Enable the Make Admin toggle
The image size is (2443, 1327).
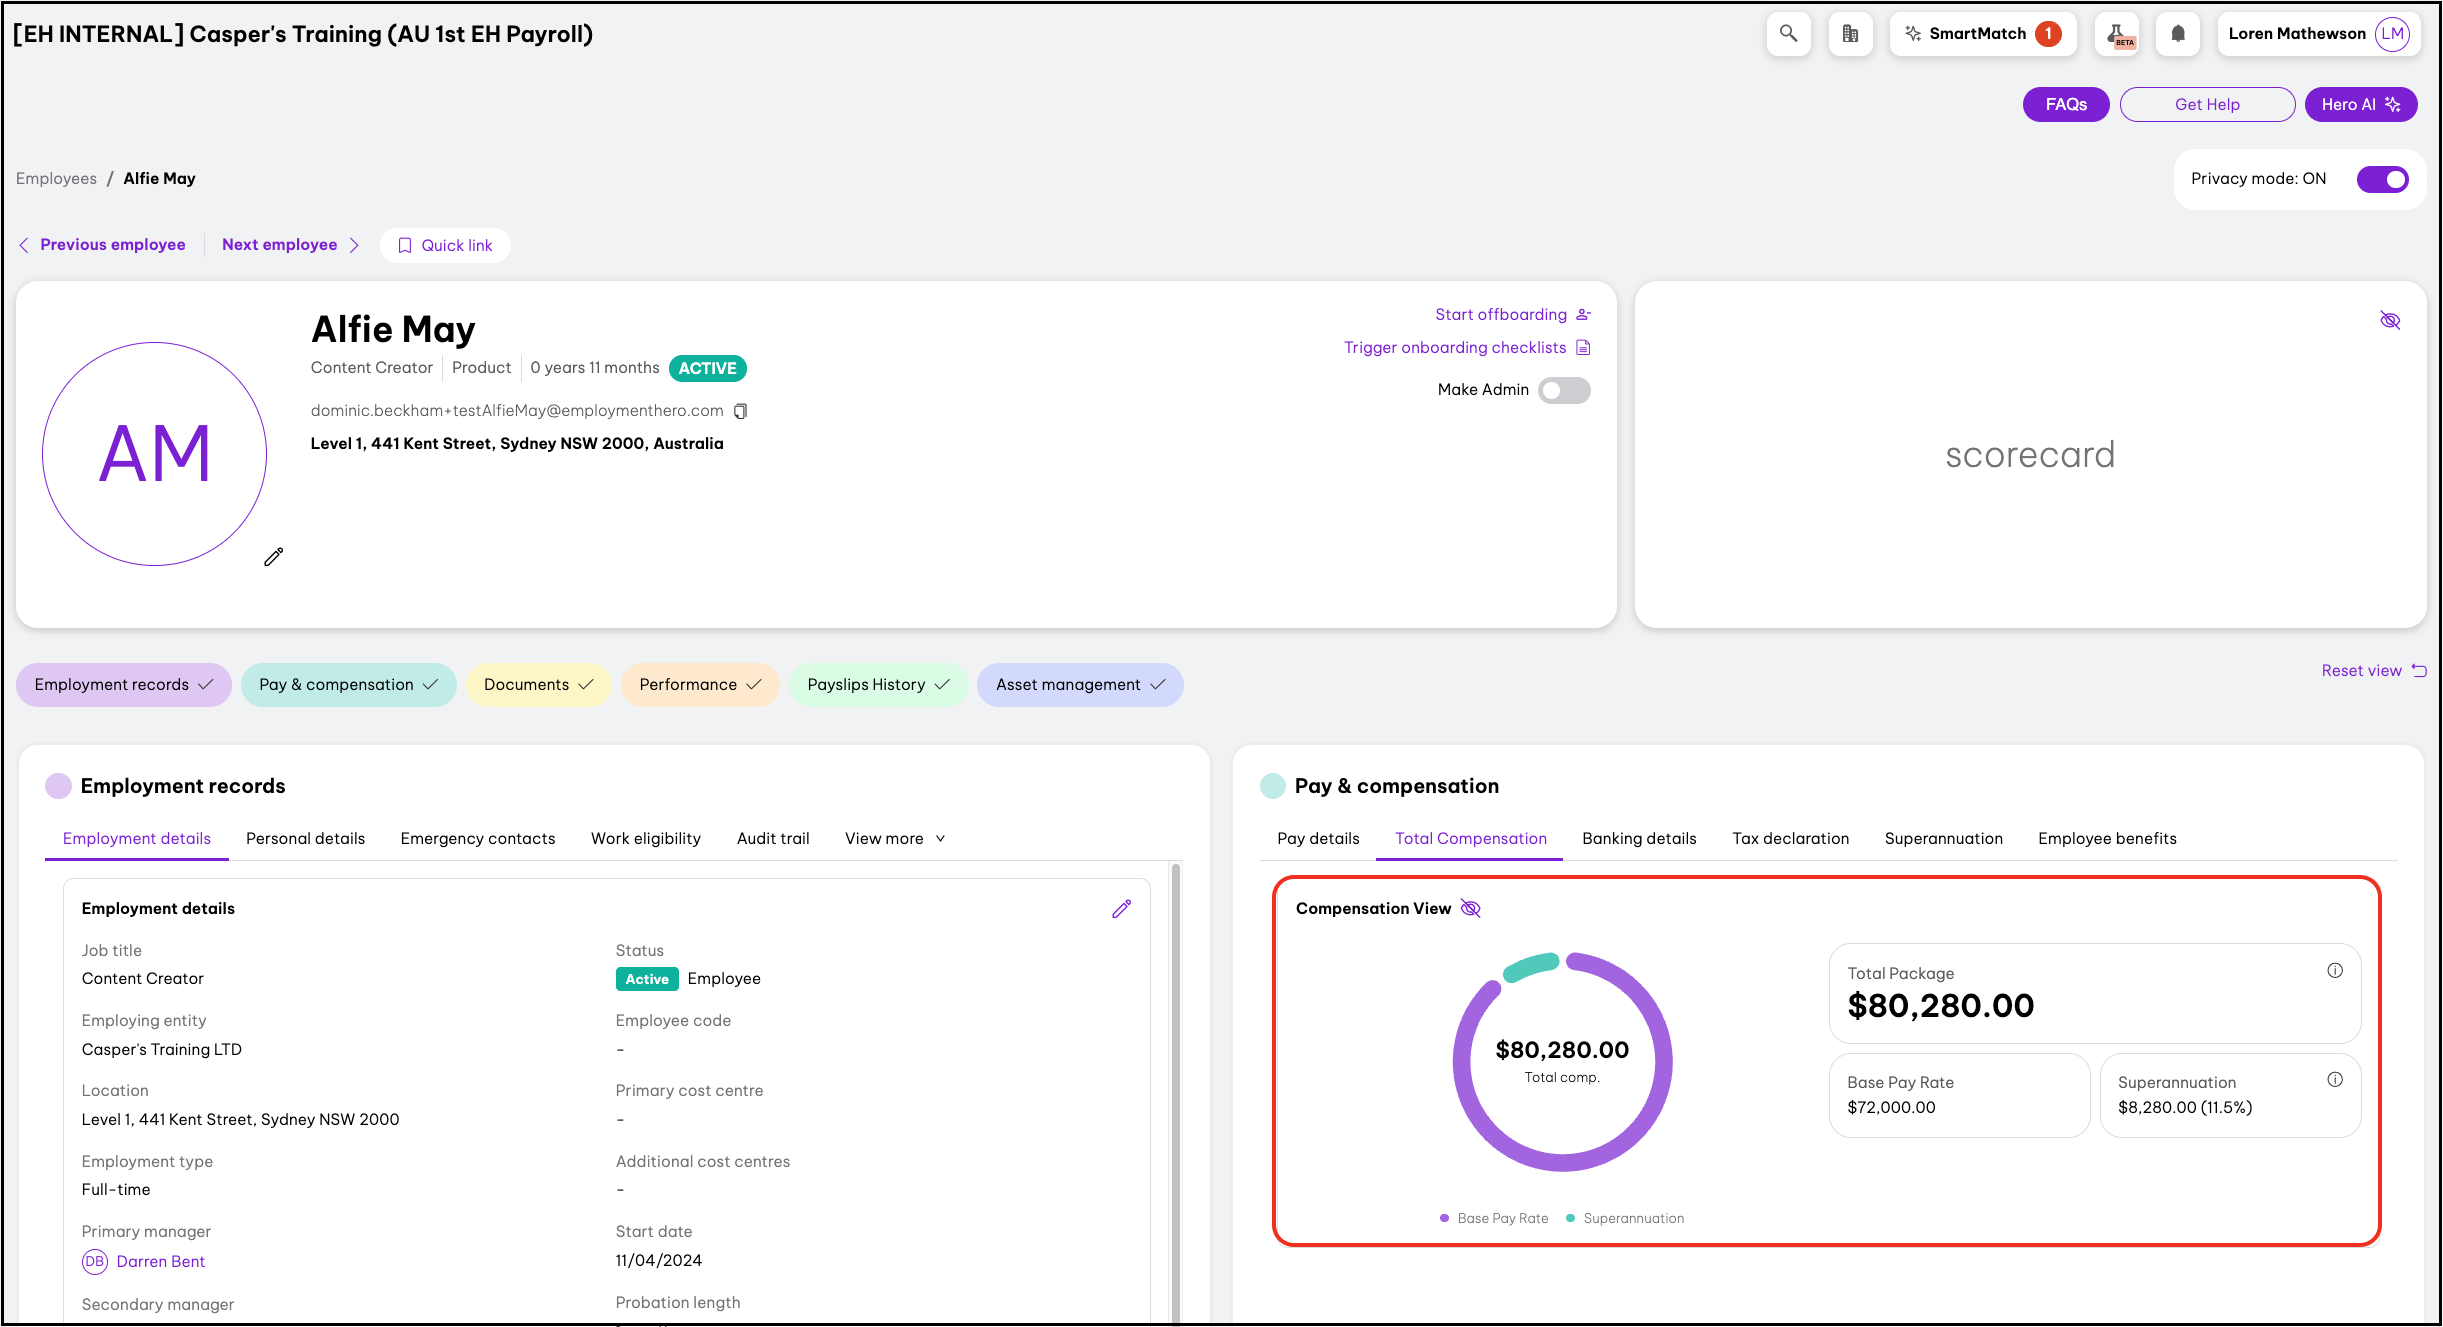(x=1564, y=390)
